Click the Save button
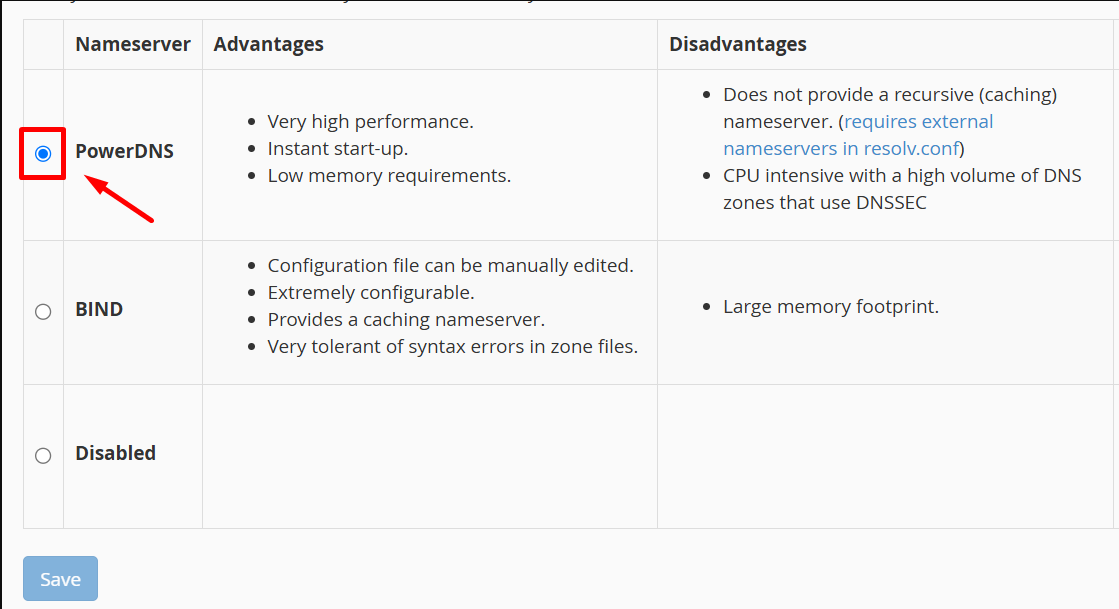The width and height of the screenshot is (1119, 609). point(61,578)
